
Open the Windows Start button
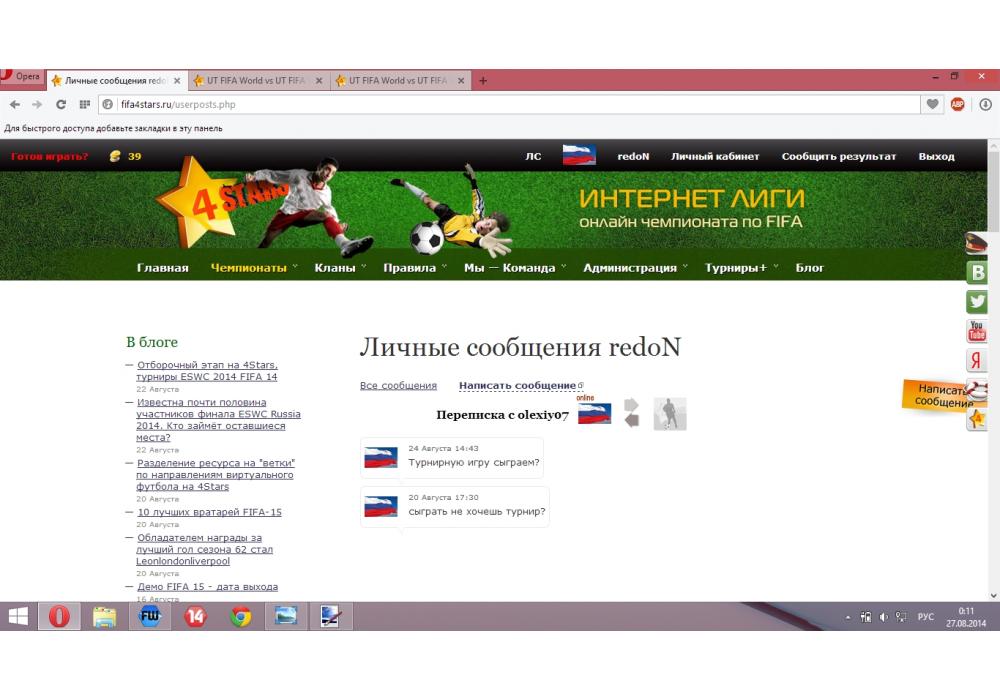point(18,616)
